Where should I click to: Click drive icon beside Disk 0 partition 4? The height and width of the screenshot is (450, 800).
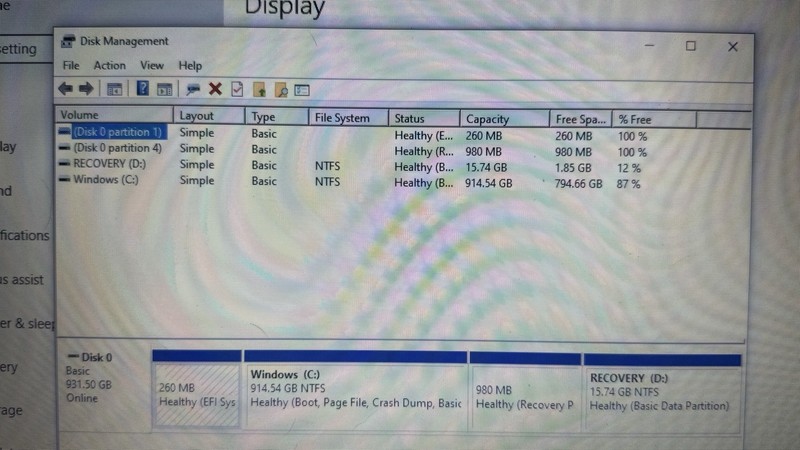(64, 147)
